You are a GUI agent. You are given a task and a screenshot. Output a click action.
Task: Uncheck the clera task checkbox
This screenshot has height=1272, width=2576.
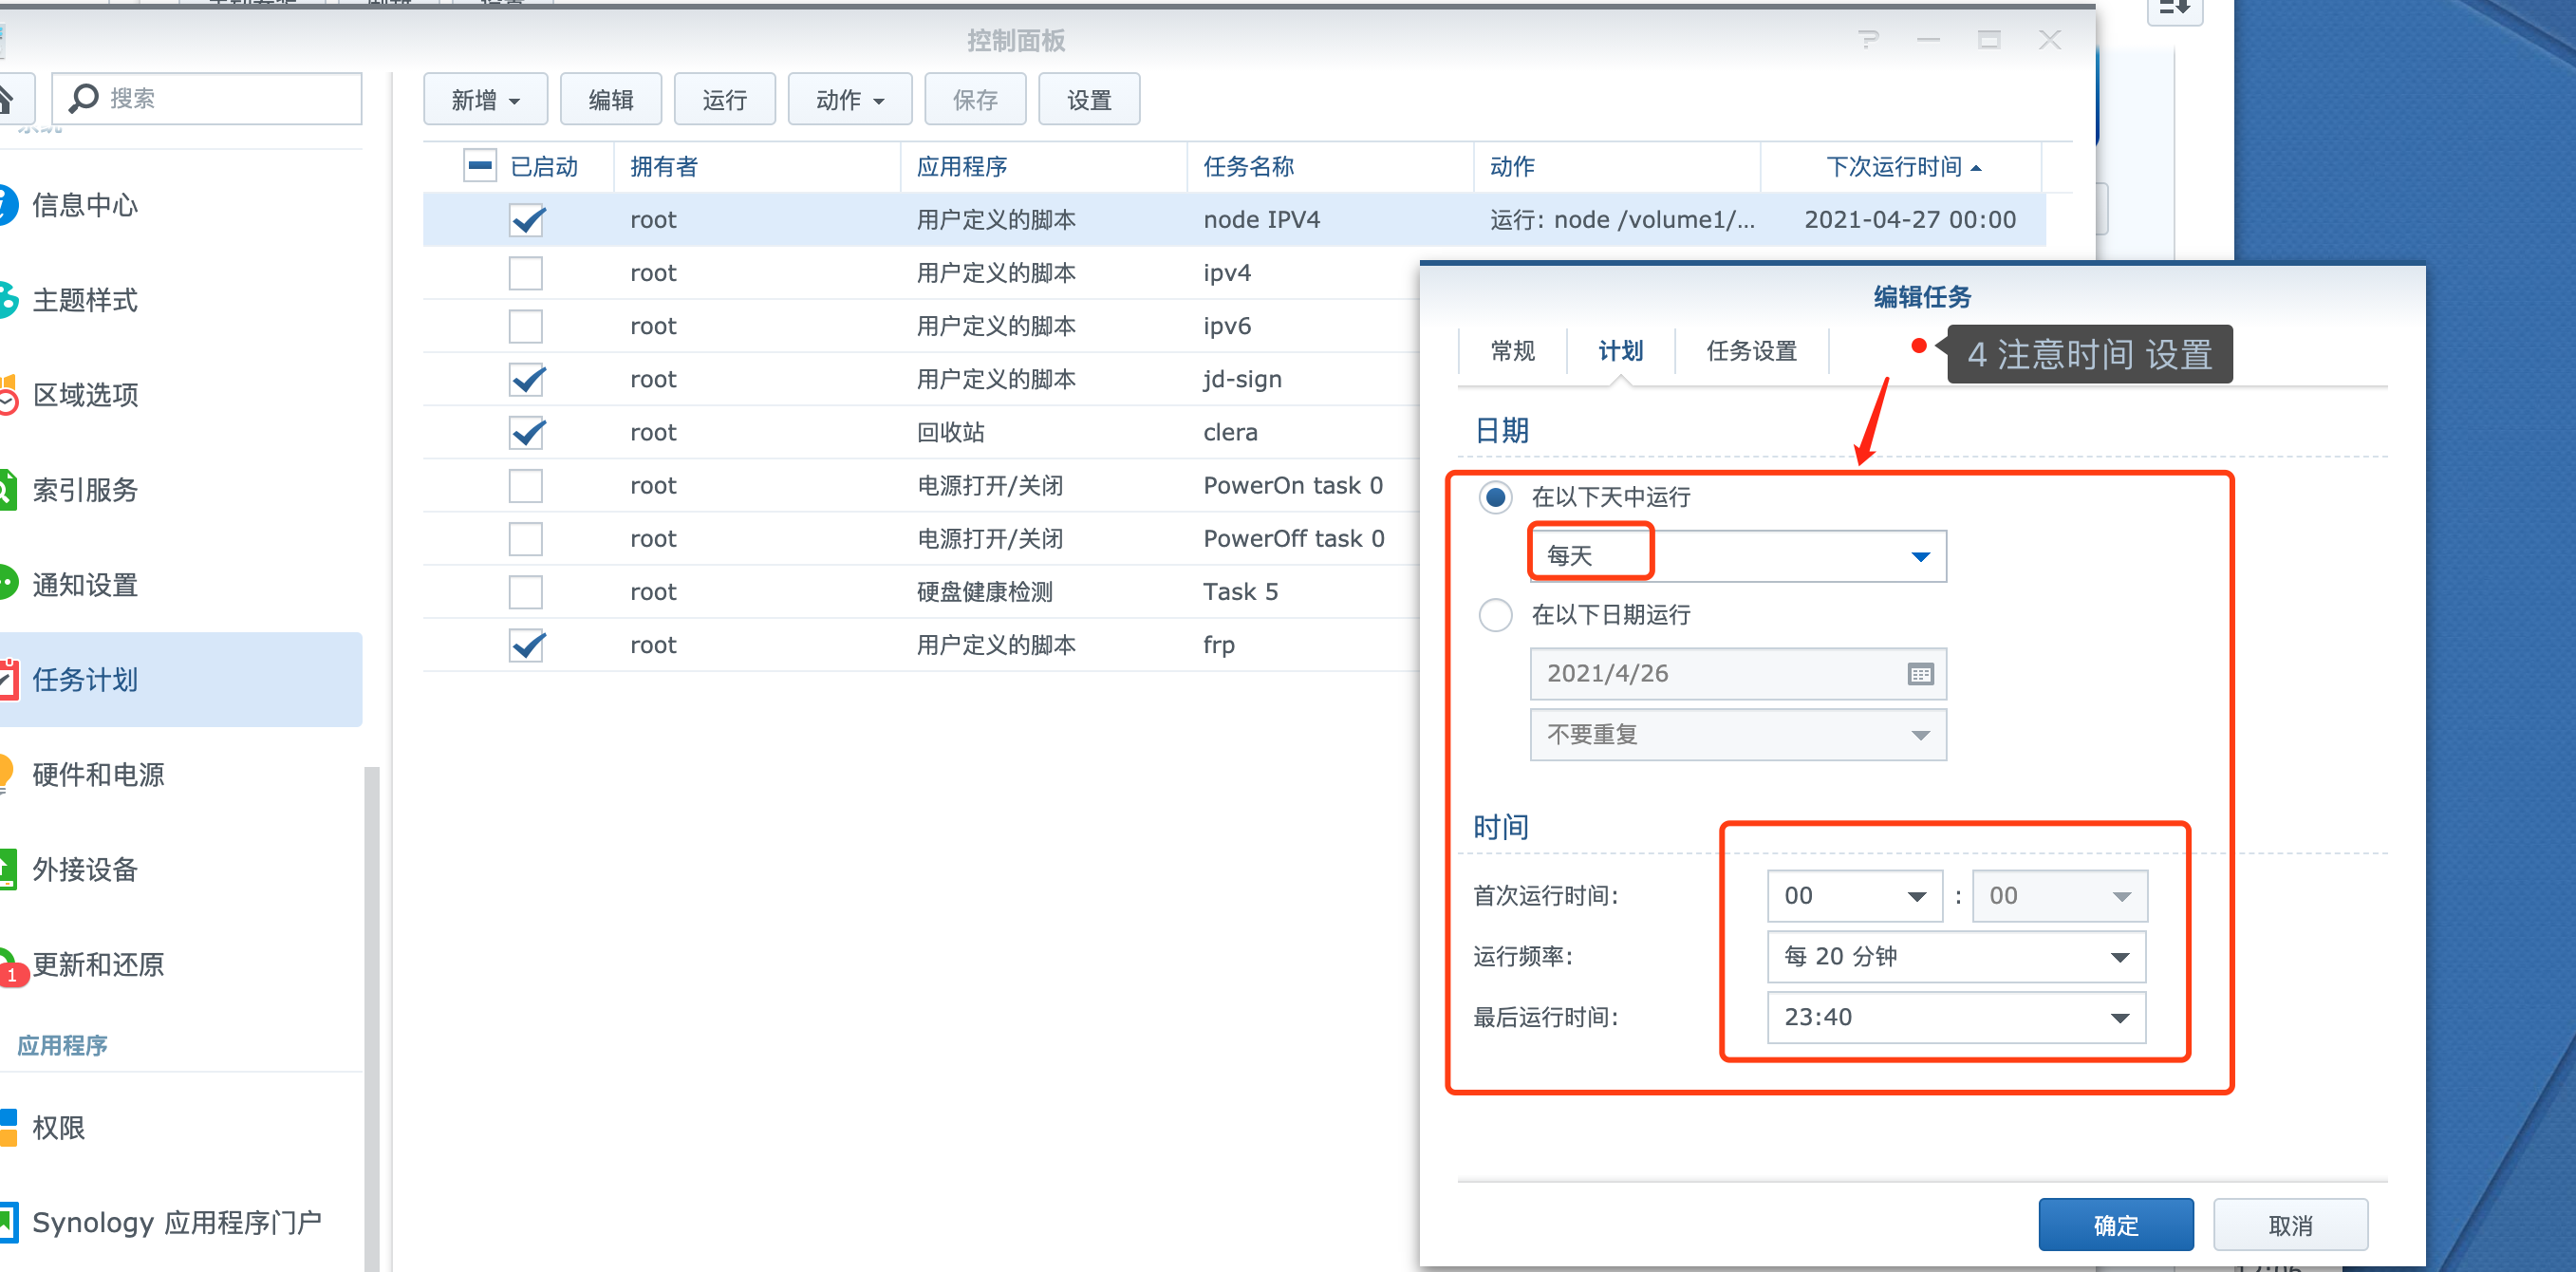pos(526,432)
